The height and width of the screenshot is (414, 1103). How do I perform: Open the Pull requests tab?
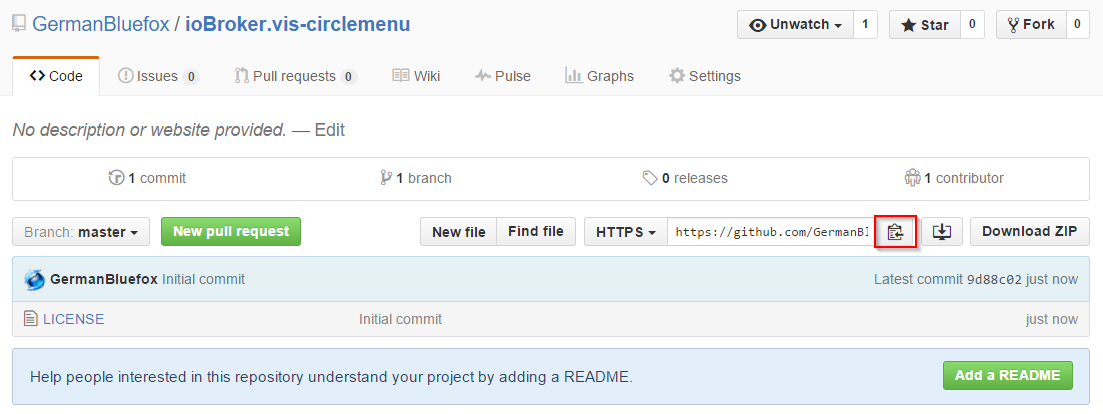pyautogui.click(x=295, y=76)
